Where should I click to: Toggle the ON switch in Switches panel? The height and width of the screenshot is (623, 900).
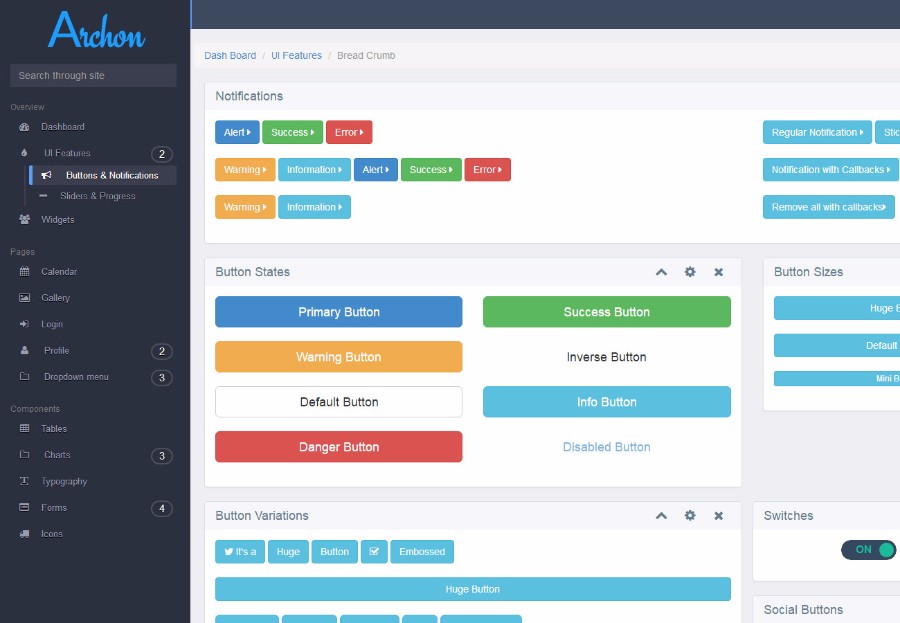(x=869, y=550)
